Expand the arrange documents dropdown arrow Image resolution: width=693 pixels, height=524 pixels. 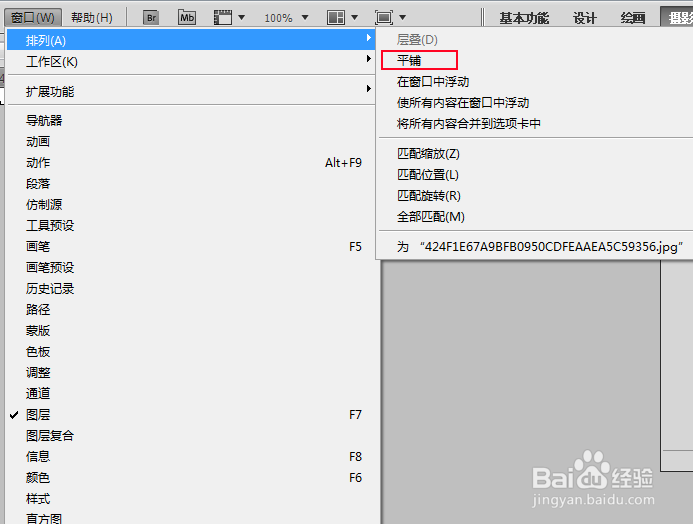[354, 18]
